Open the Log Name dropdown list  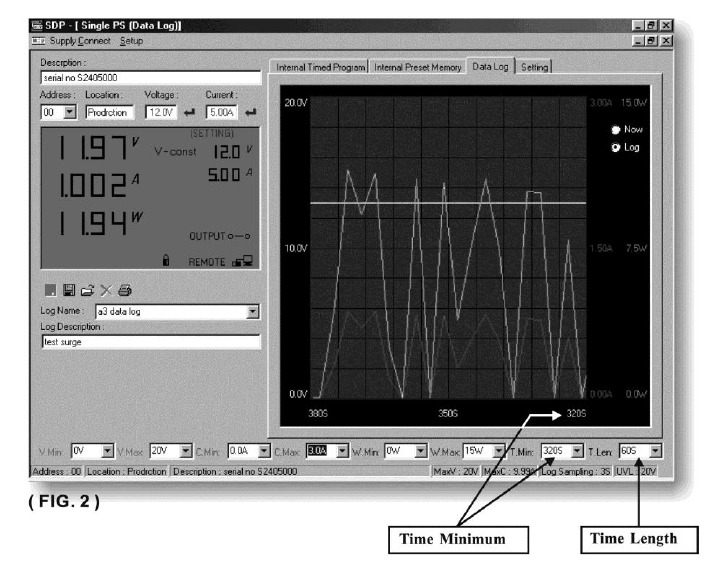252,311
